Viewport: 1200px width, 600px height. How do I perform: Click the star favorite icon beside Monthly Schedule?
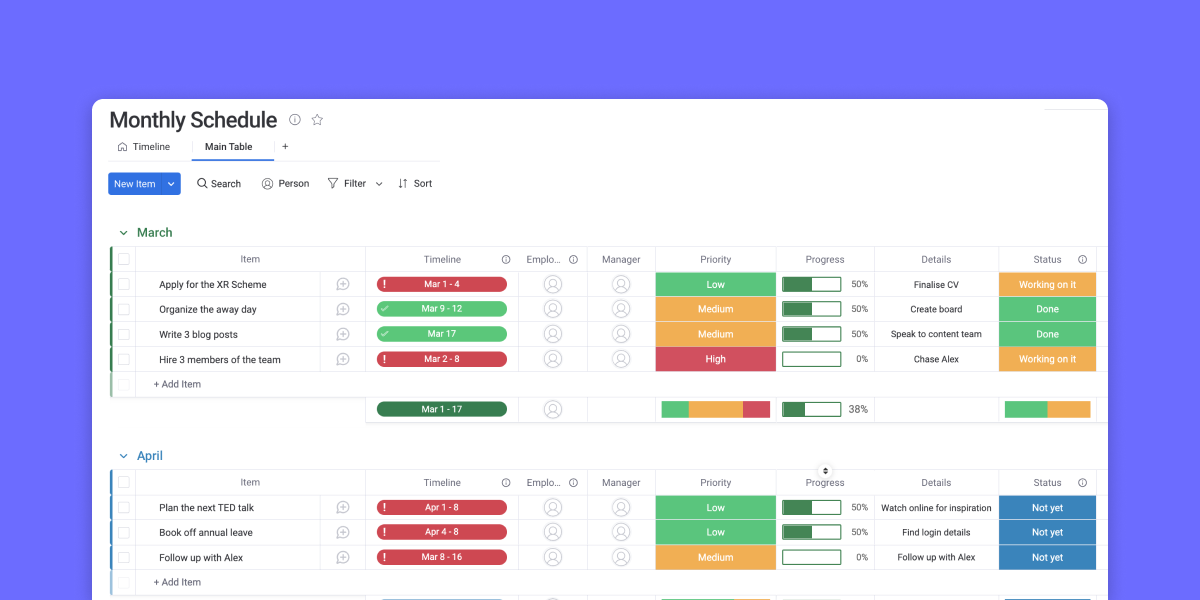point(317,120)
